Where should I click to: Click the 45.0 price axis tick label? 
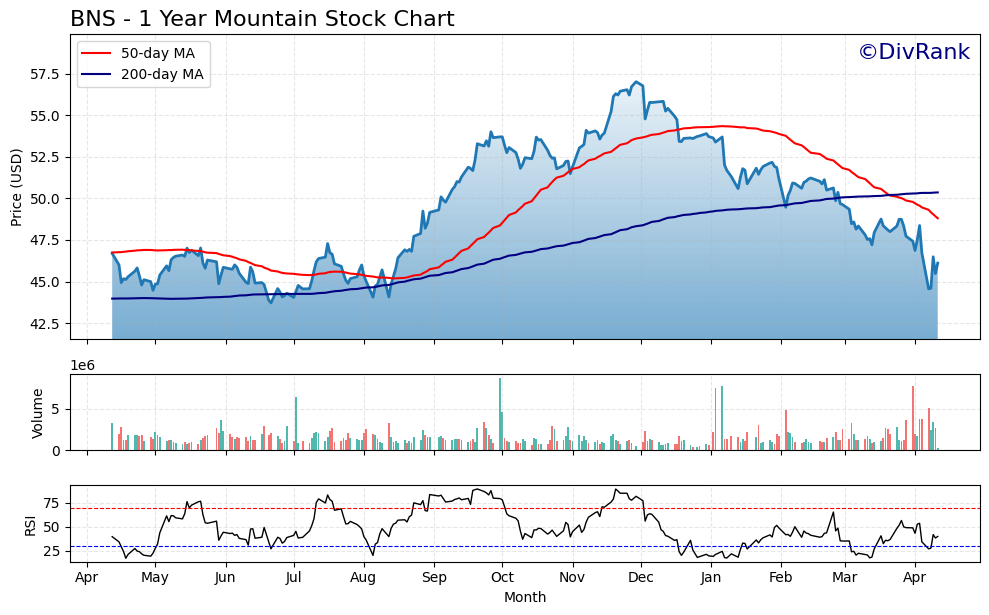45,283
